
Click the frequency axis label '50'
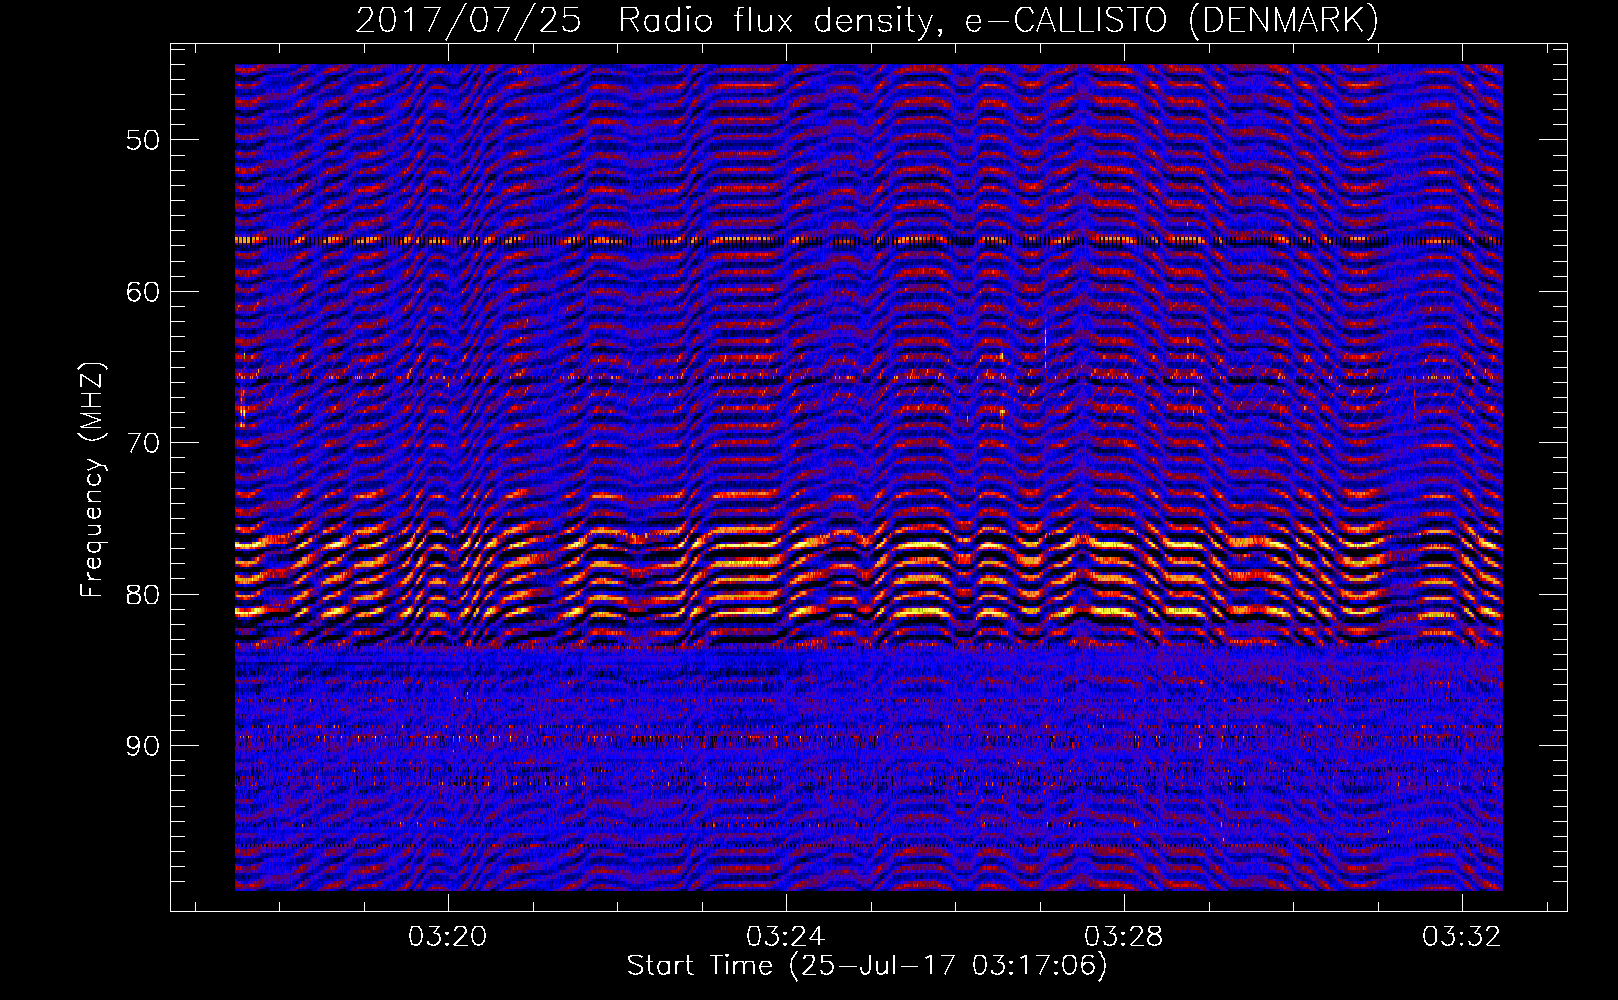pyautogui.click(x=142, y=140)
